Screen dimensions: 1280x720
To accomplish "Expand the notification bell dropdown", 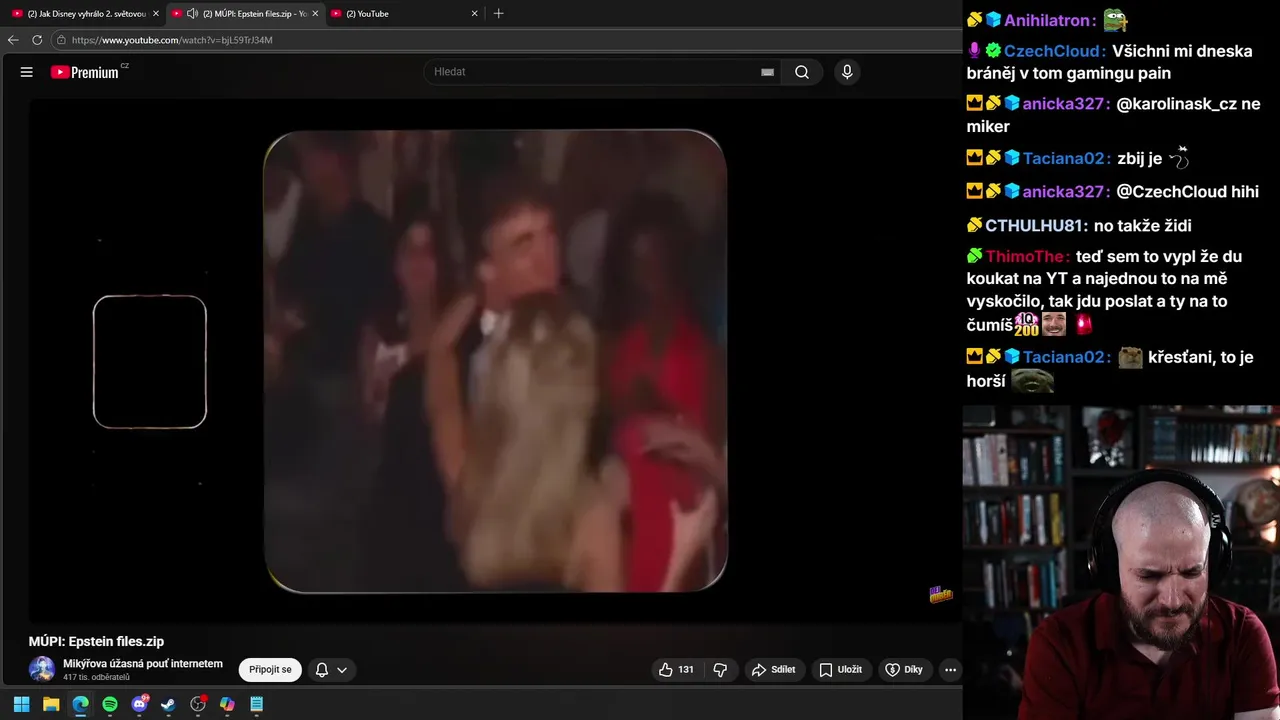I will 331,670.
